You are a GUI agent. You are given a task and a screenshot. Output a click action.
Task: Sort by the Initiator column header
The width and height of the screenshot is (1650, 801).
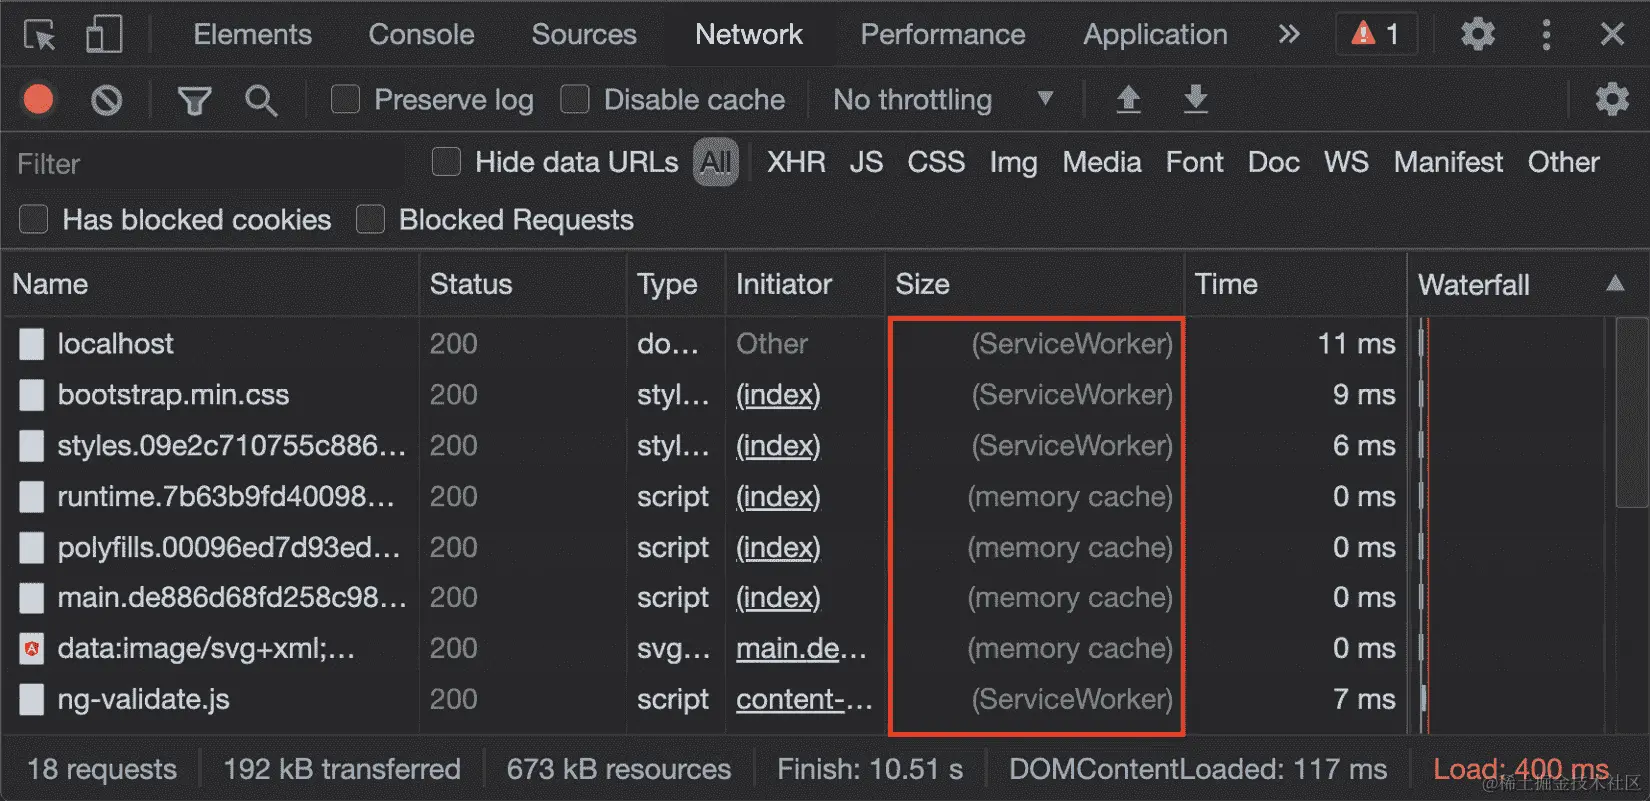click(805, 285)
